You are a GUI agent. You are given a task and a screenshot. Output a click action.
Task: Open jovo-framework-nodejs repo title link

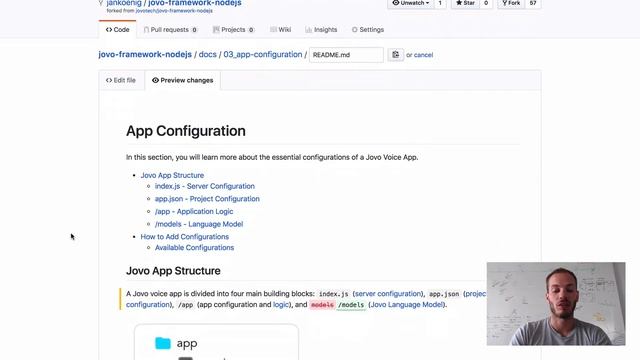tap(195, 3)
